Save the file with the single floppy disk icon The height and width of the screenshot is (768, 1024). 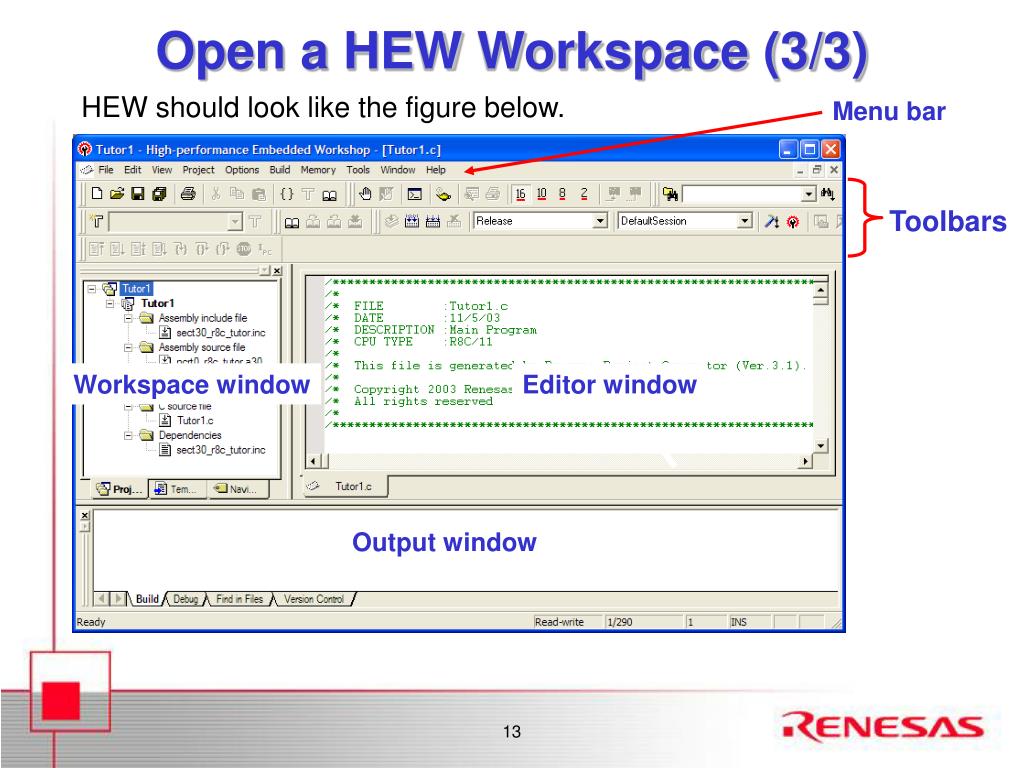(x=138, y=193)
